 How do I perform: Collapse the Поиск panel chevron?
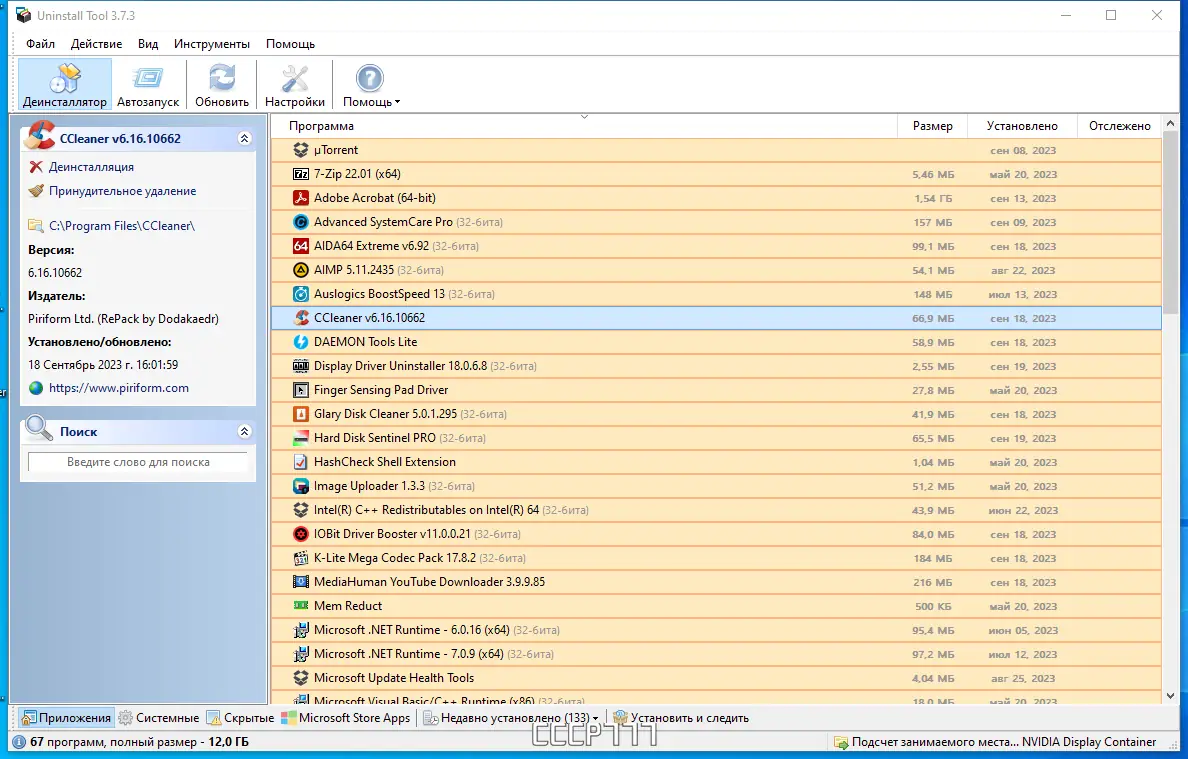pyautogui.click(x=244, y=431)
